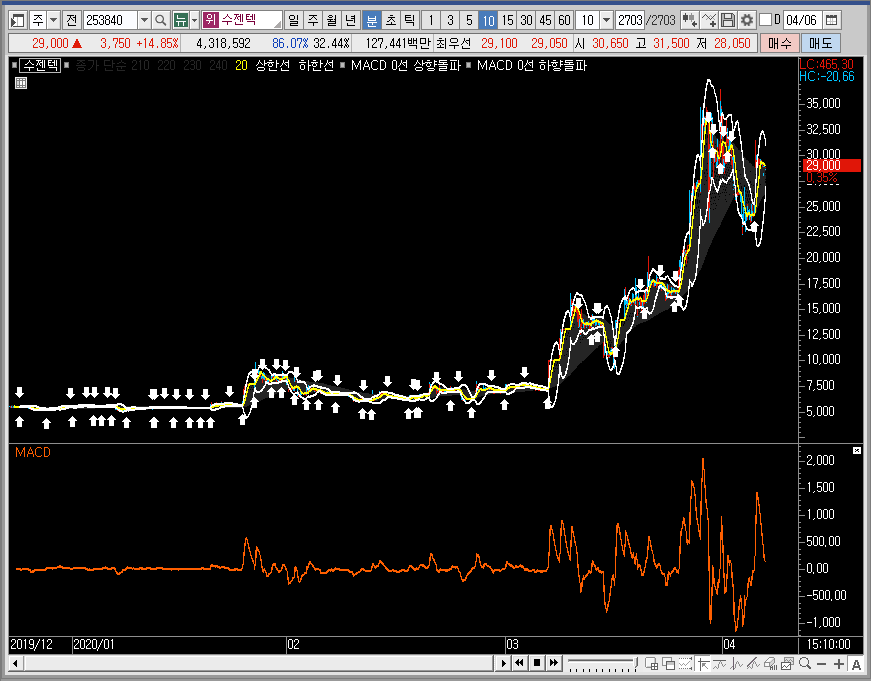Click the 매도 sell button
Screen dimensions: 871x681
click(x=820, y=43)
